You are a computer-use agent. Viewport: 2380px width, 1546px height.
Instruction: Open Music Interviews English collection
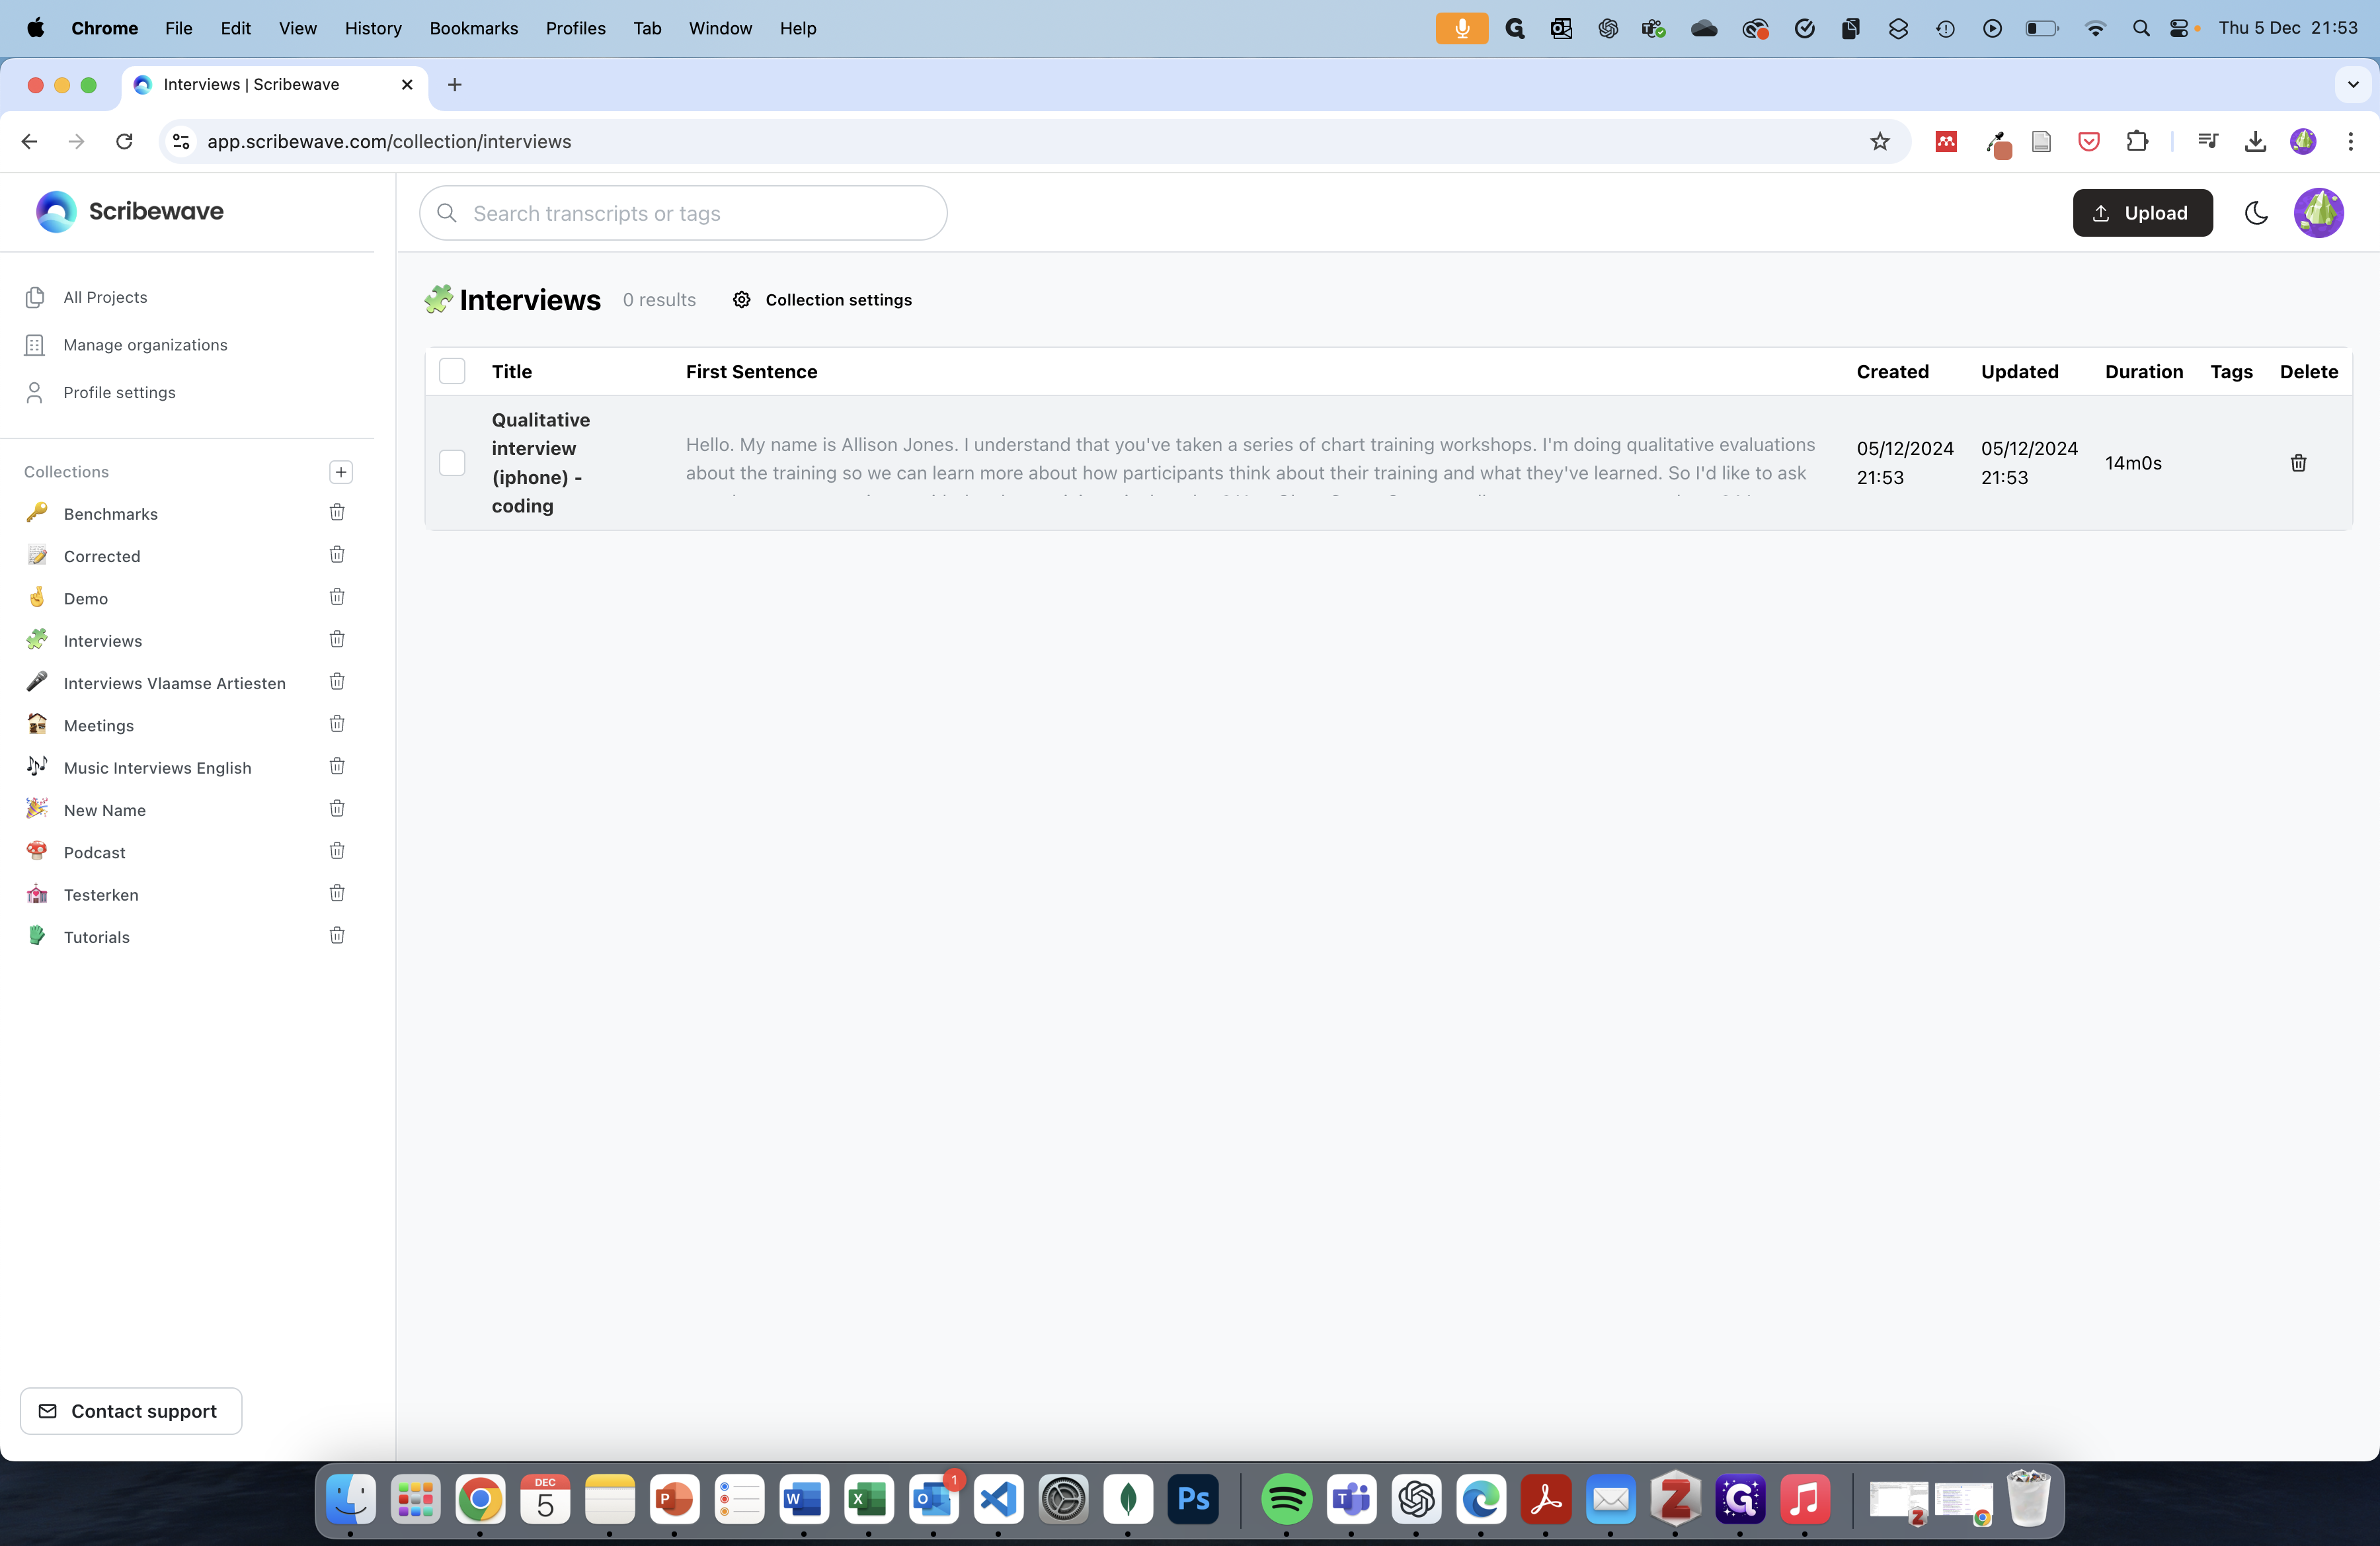[x=157, y=768]
